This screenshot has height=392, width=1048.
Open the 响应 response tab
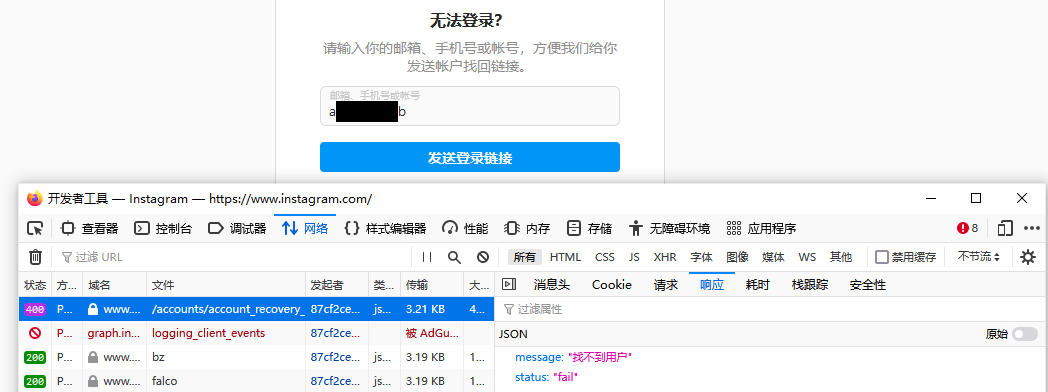pos(712,285)
